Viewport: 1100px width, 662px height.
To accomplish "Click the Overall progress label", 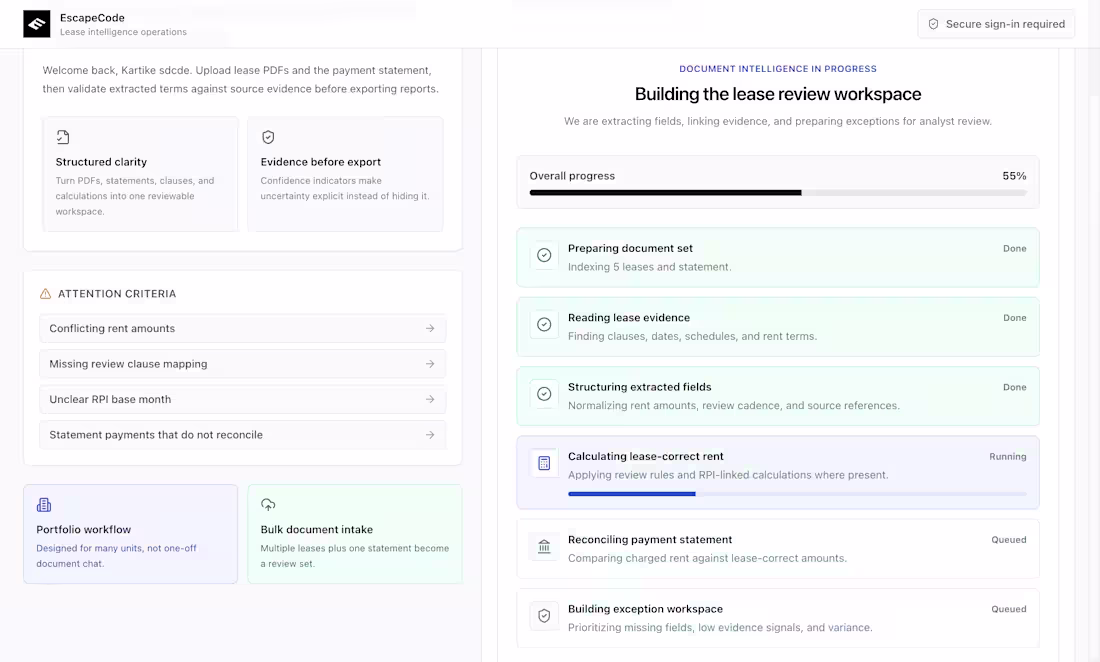I will pos(572,176).
